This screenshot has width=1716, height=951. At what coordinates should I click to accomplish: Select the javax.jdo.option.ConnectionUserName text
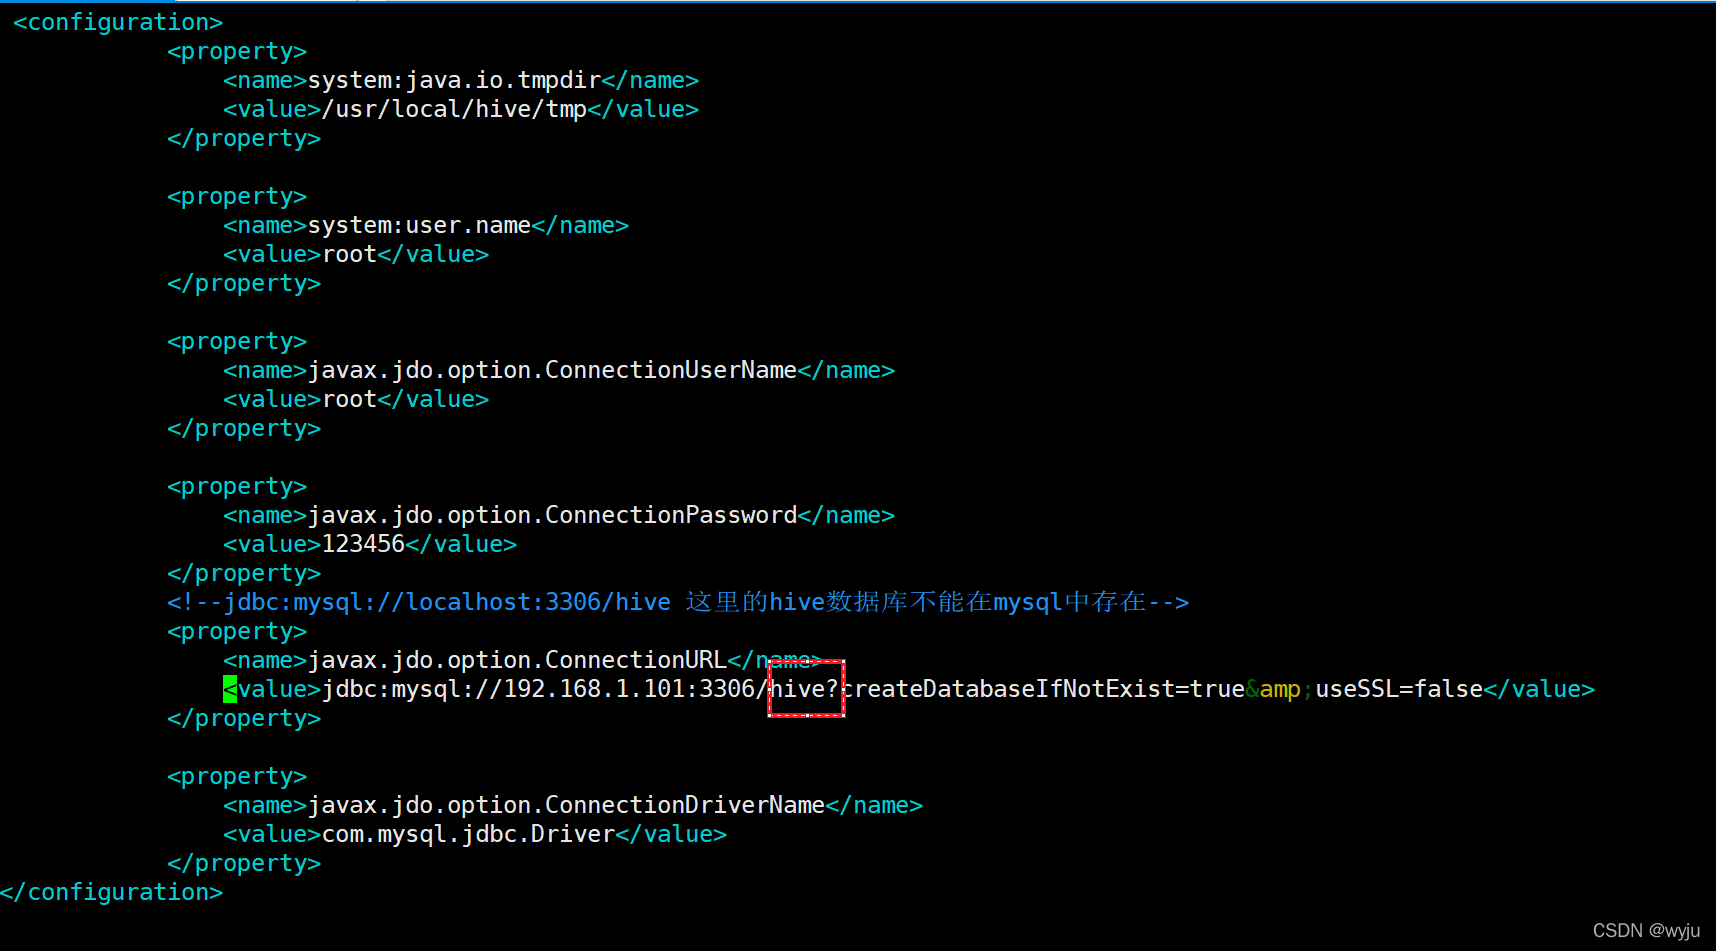pos(552,370)
